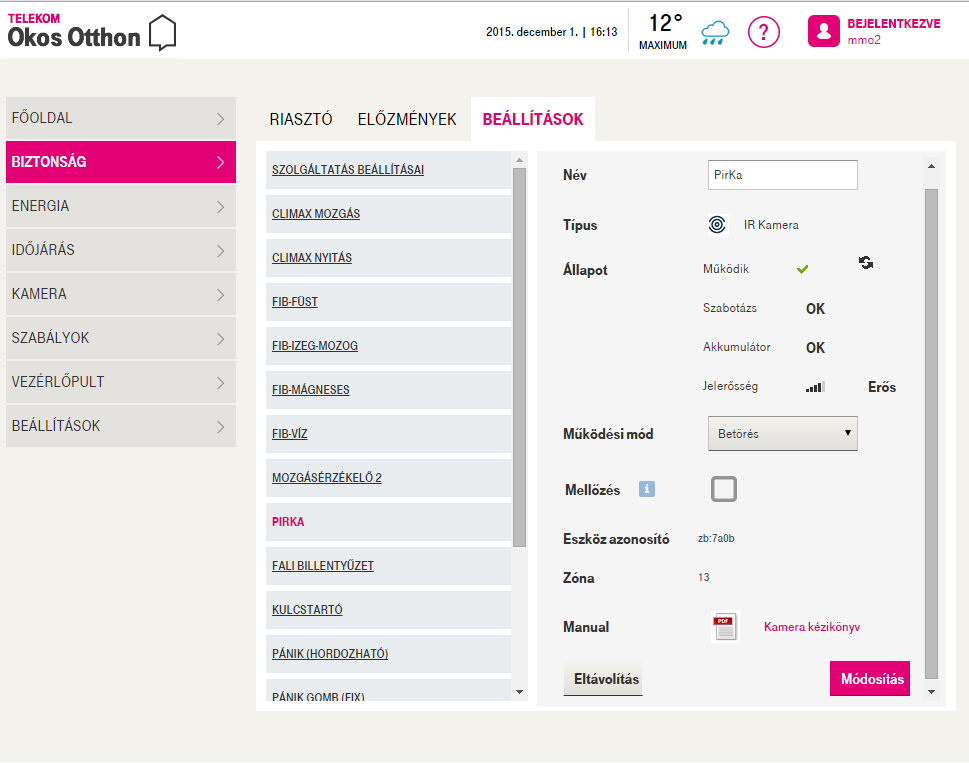
Task: Click the Erős signal strength label
Action: pos(882,387)
